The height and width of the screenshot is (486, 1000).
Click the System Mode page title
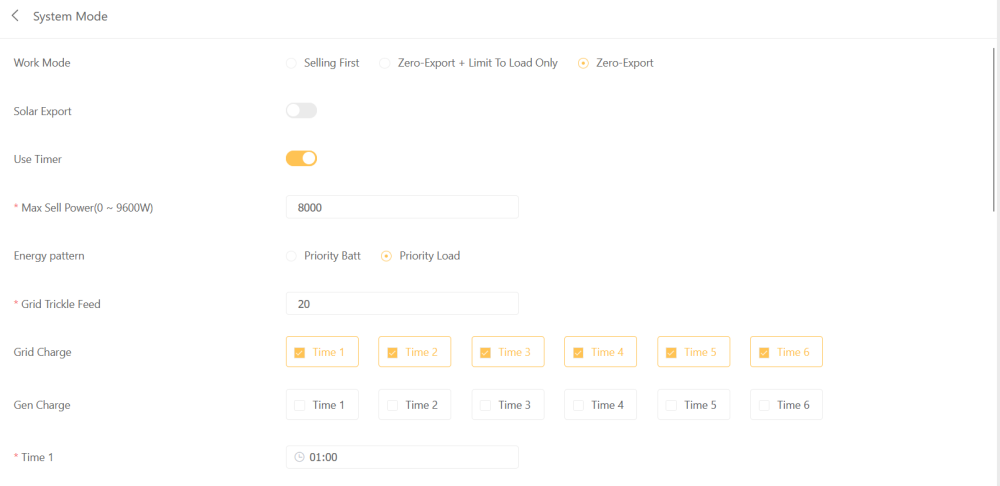(x=70, y=17)
